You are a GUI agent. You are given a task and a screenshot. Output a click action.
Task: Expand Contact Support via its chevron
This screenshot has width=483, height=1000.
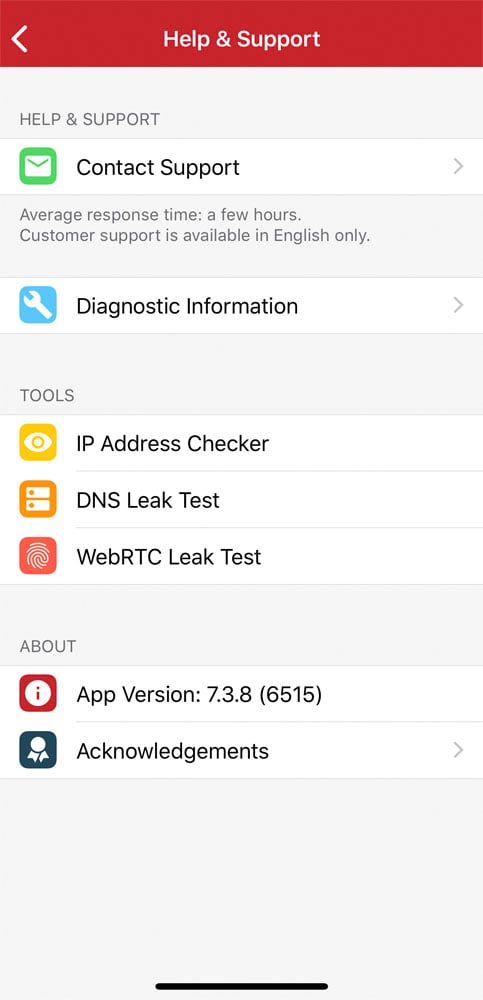tap(458, 166)
